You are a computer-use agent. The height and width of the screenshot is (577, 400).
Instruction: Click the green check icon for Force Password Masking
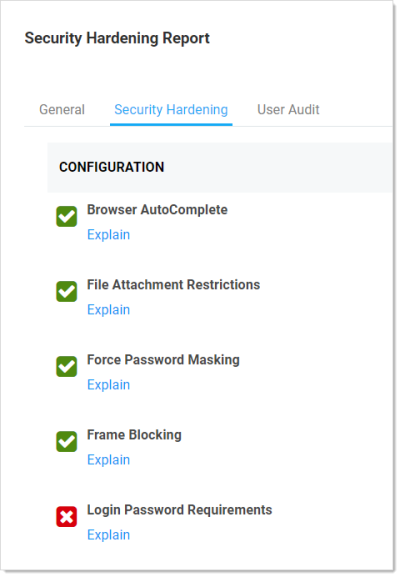coord(67,367)
